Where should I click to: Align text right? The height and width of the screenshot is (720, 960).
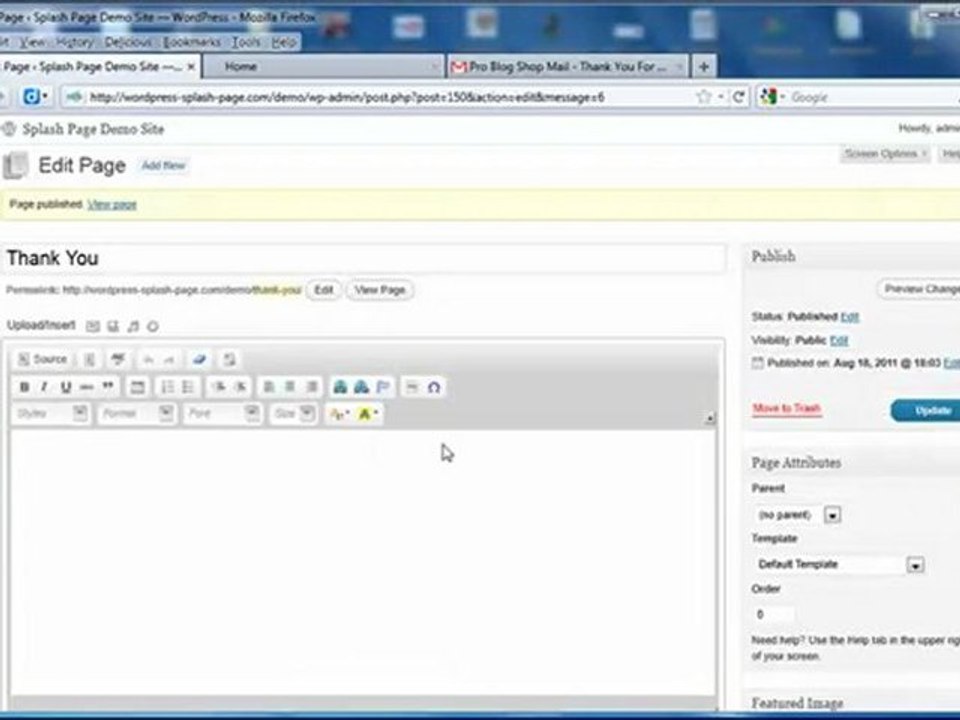[x=311, y=387]
